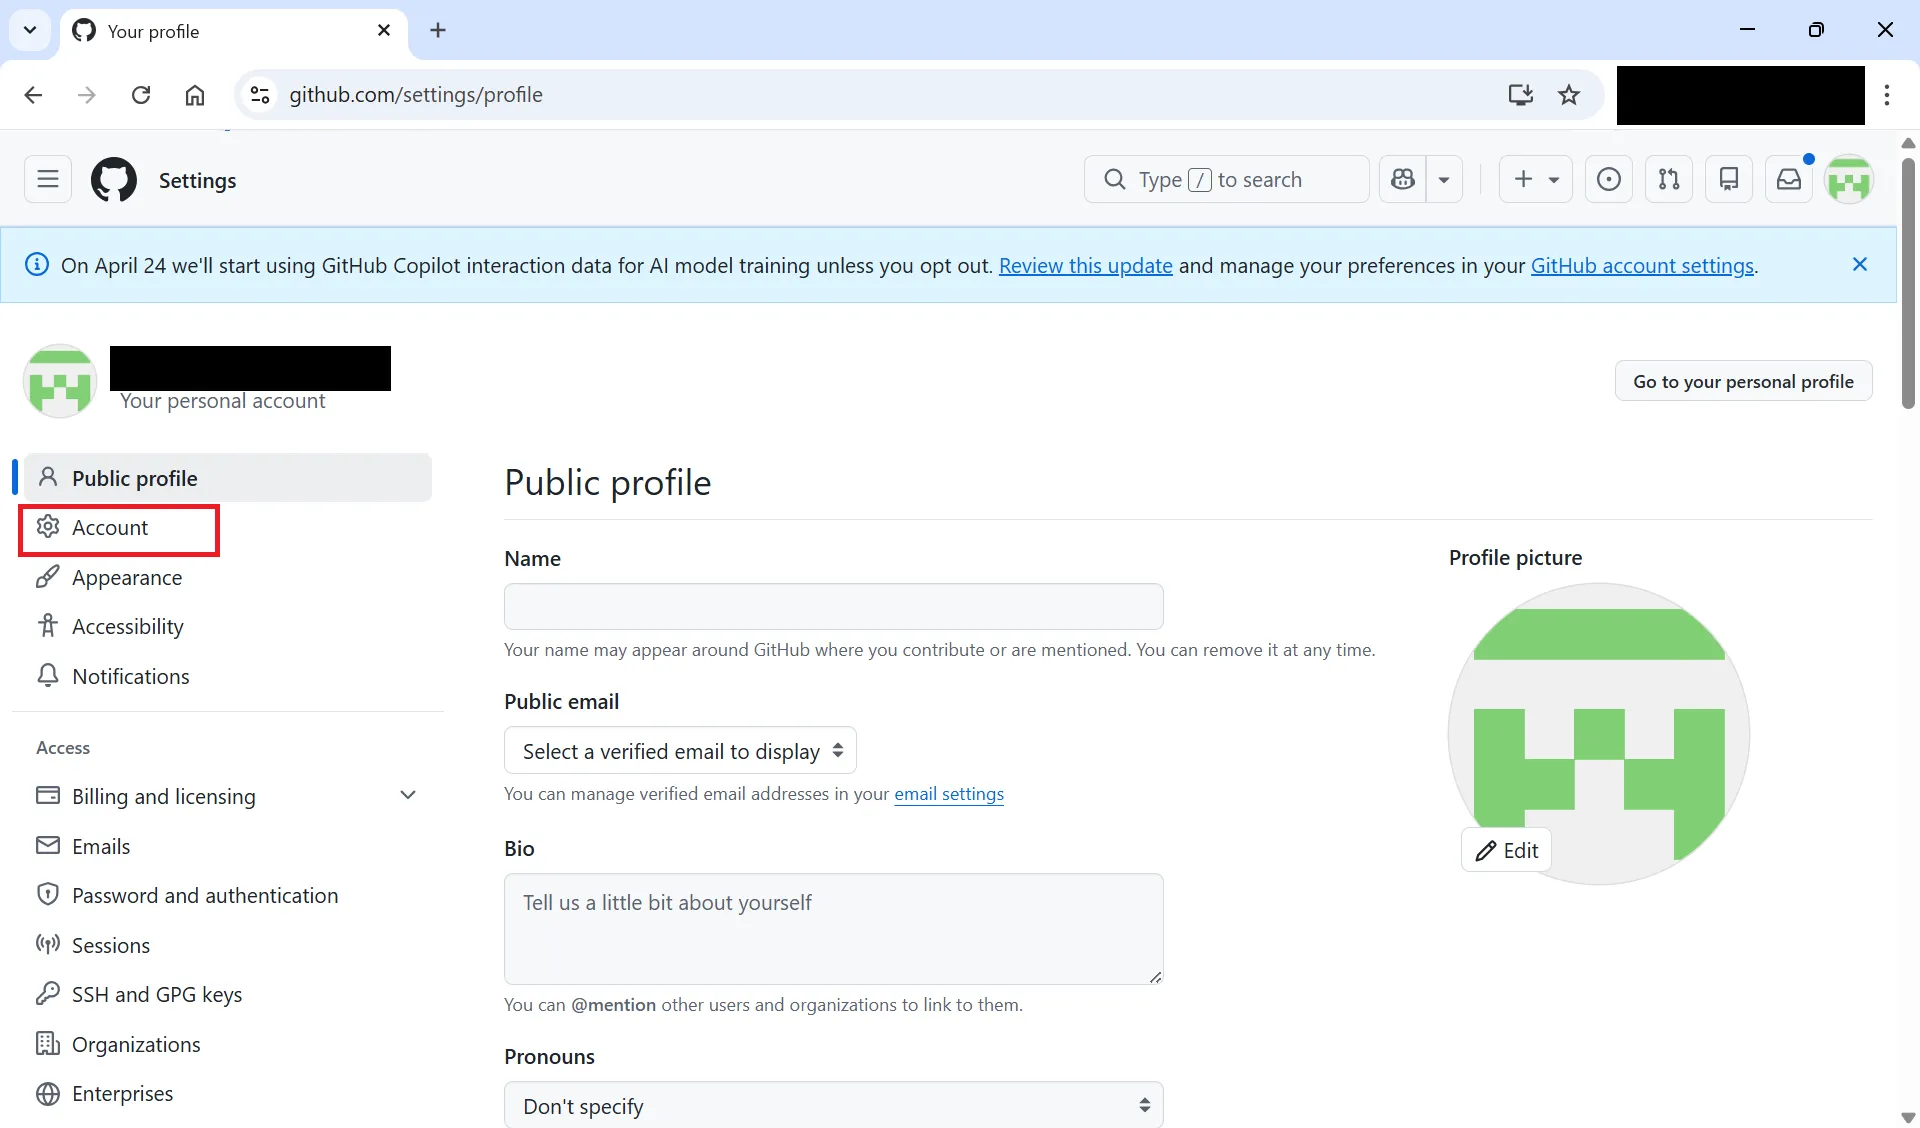Image resolution: width=1920 pixels, height=1128 pixels.
Task: Edit the profile picture
Action: [x=1507, y=851]
